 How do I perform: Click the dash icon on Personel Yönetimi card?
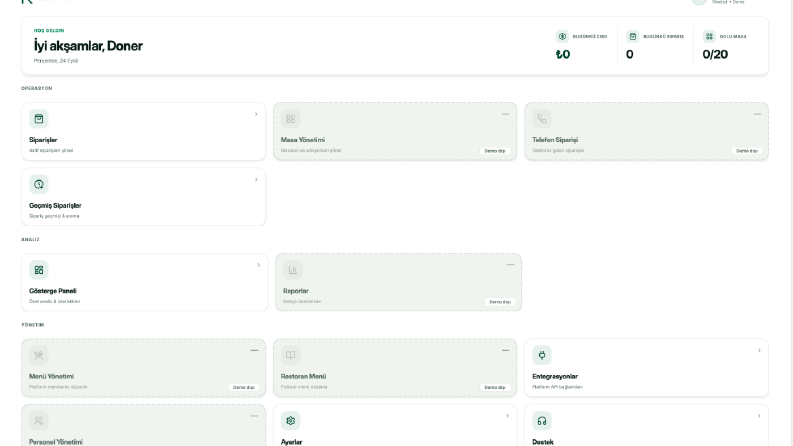pos(254,416)
